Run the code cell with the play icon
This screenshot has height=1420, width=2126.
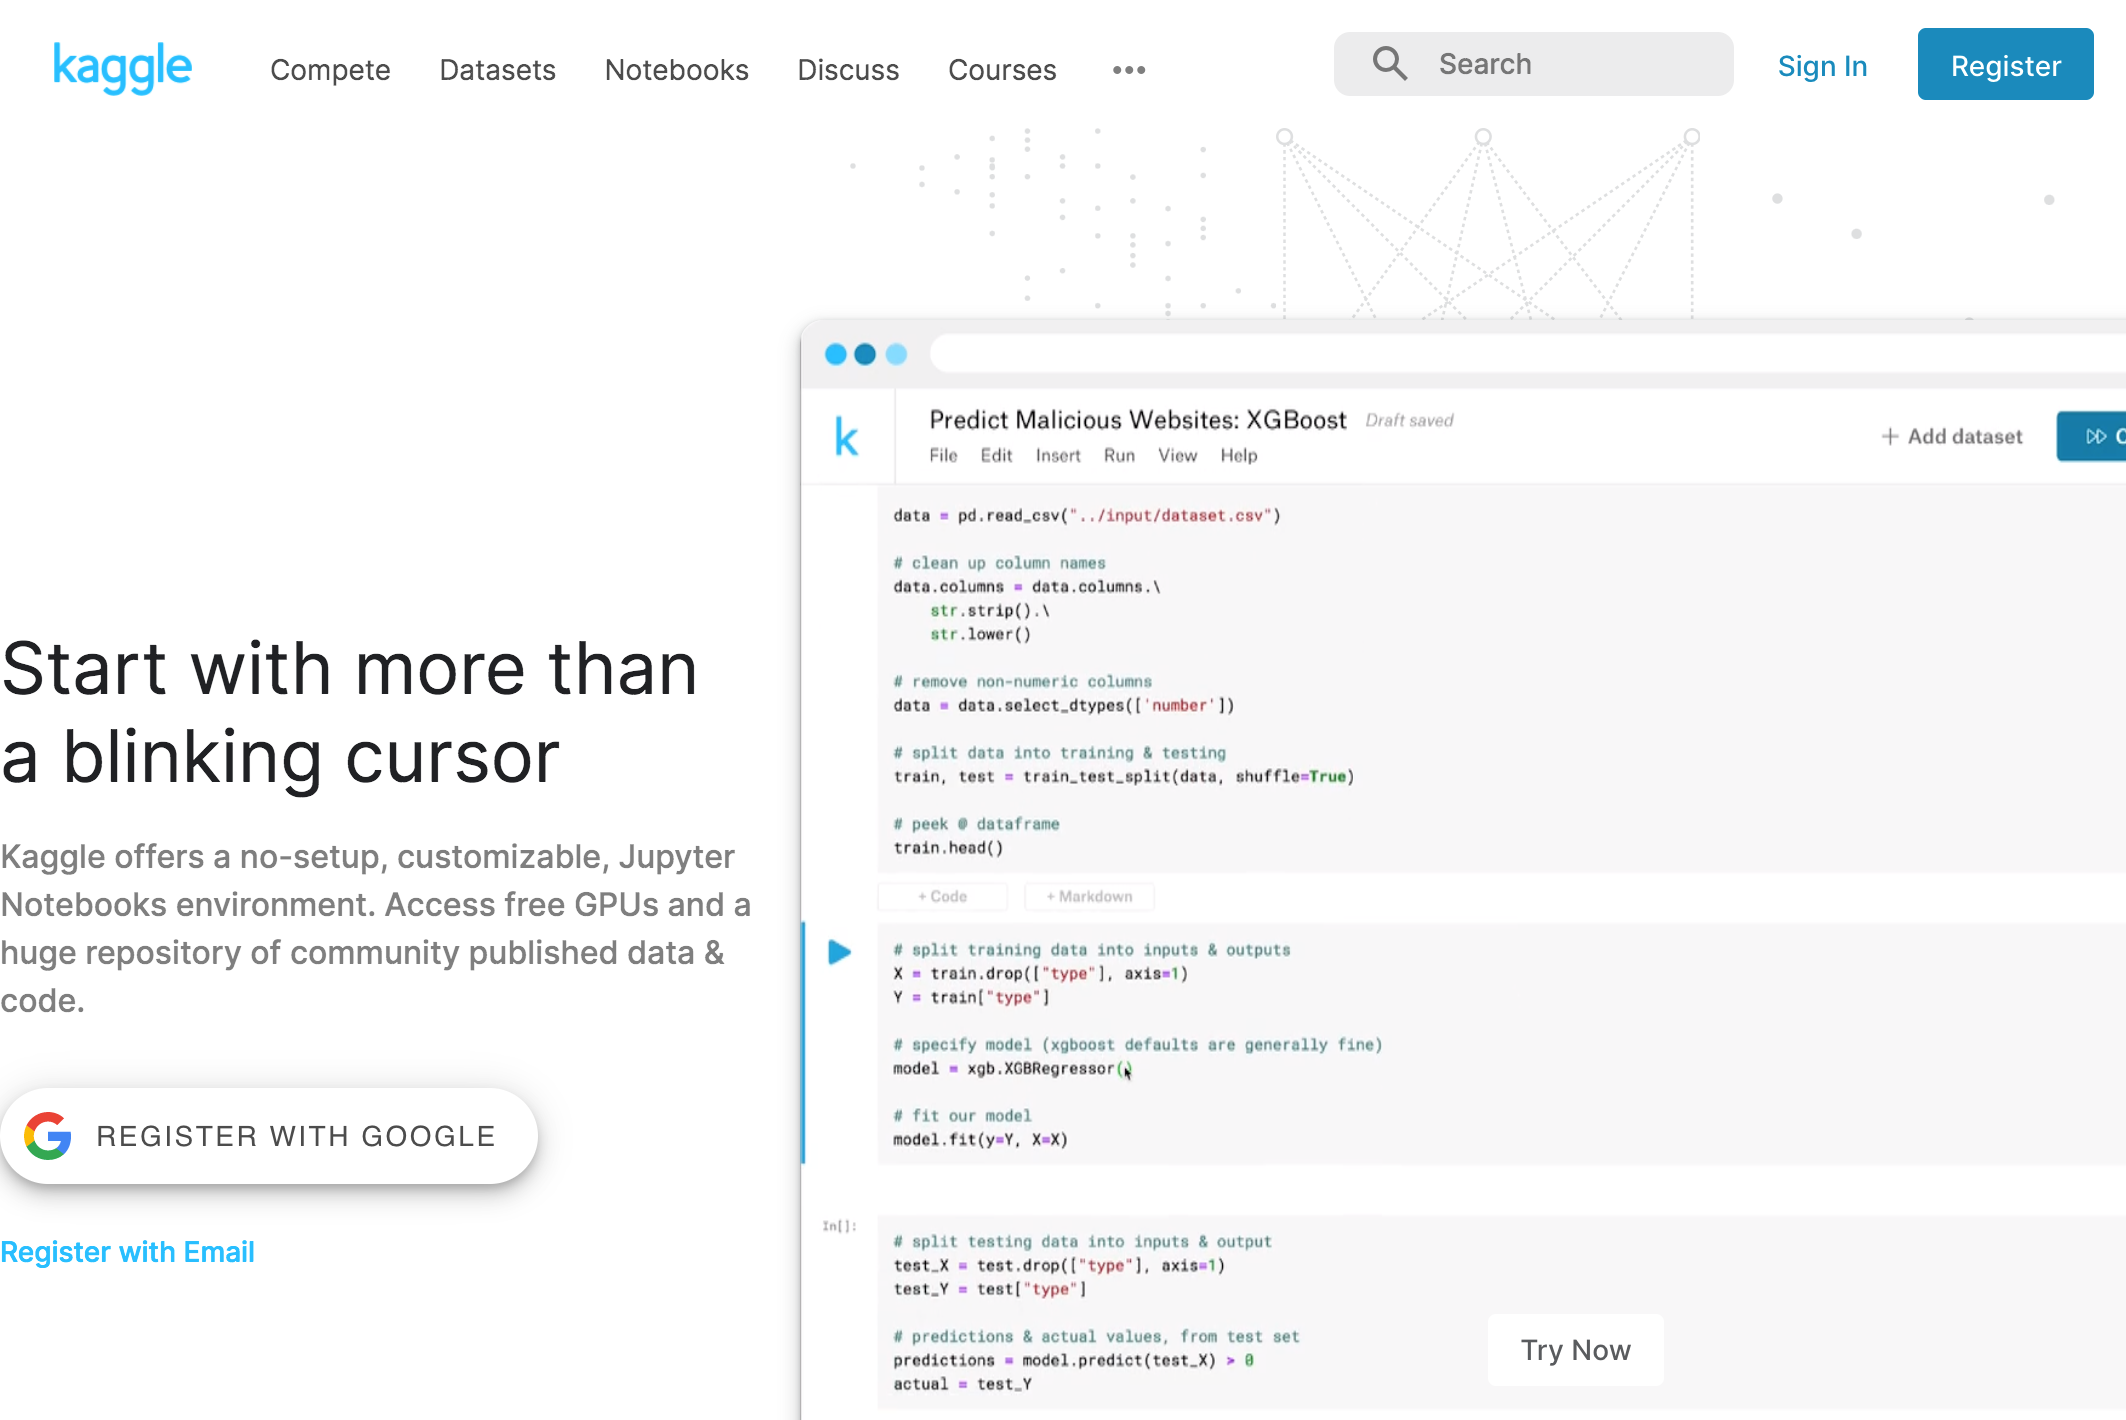coord(838,951)
